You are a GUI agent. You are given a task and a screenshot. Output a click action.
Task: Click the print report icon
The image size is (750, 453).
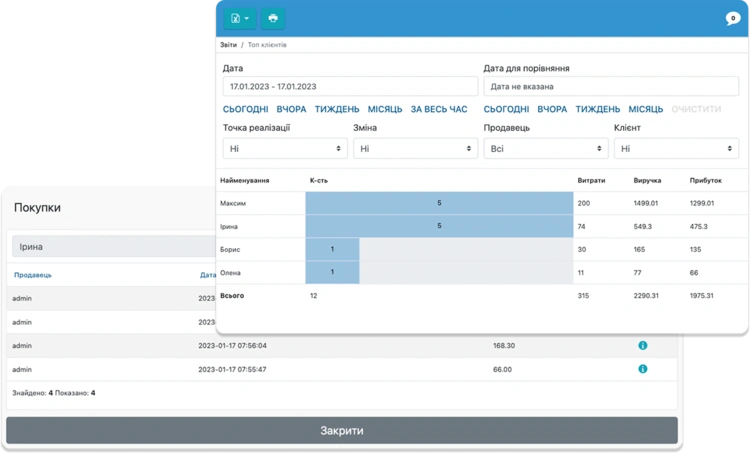pos(273,19)
